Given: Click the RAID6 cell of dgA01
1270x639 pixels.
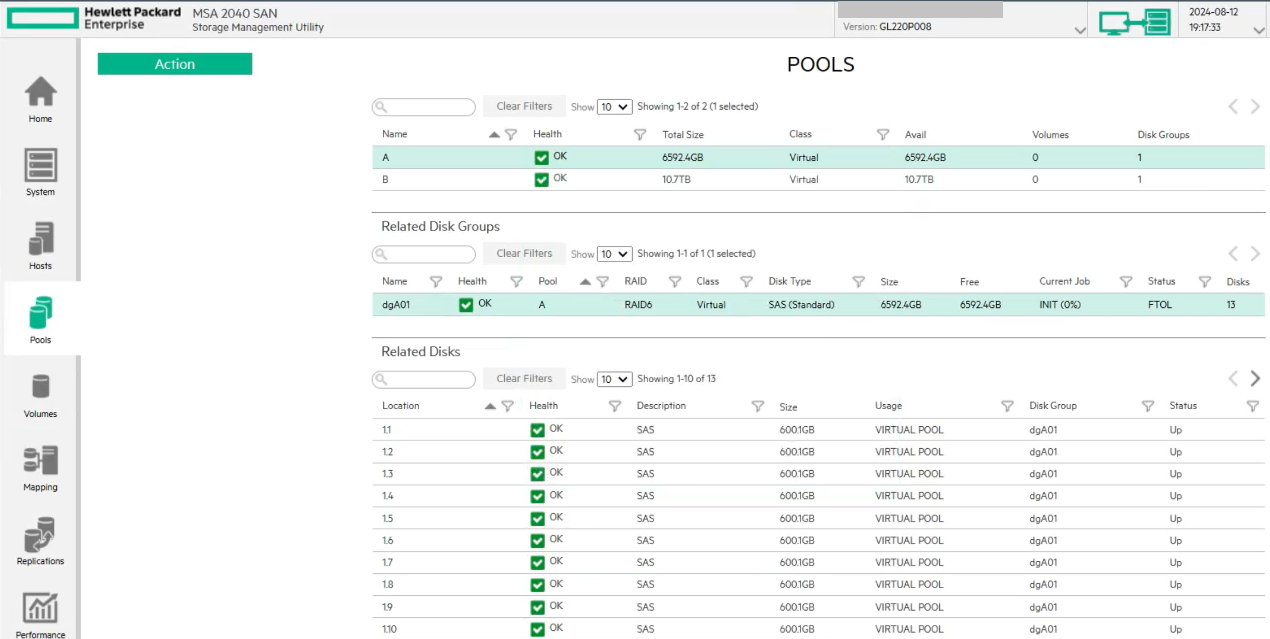Looking at the screenshot, I should (638, 305).
